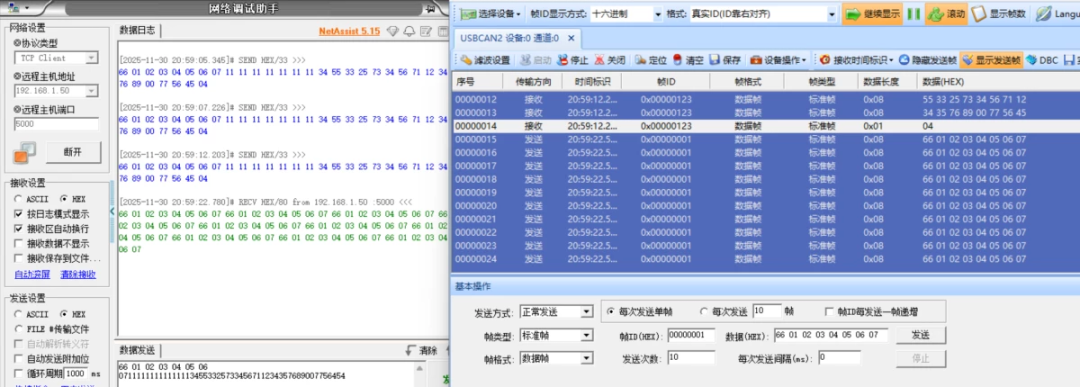Click the 定位 locate toolbar icon
Image resolution: width=1080 pixels, height=387 pixels.
tap(640, 60)
